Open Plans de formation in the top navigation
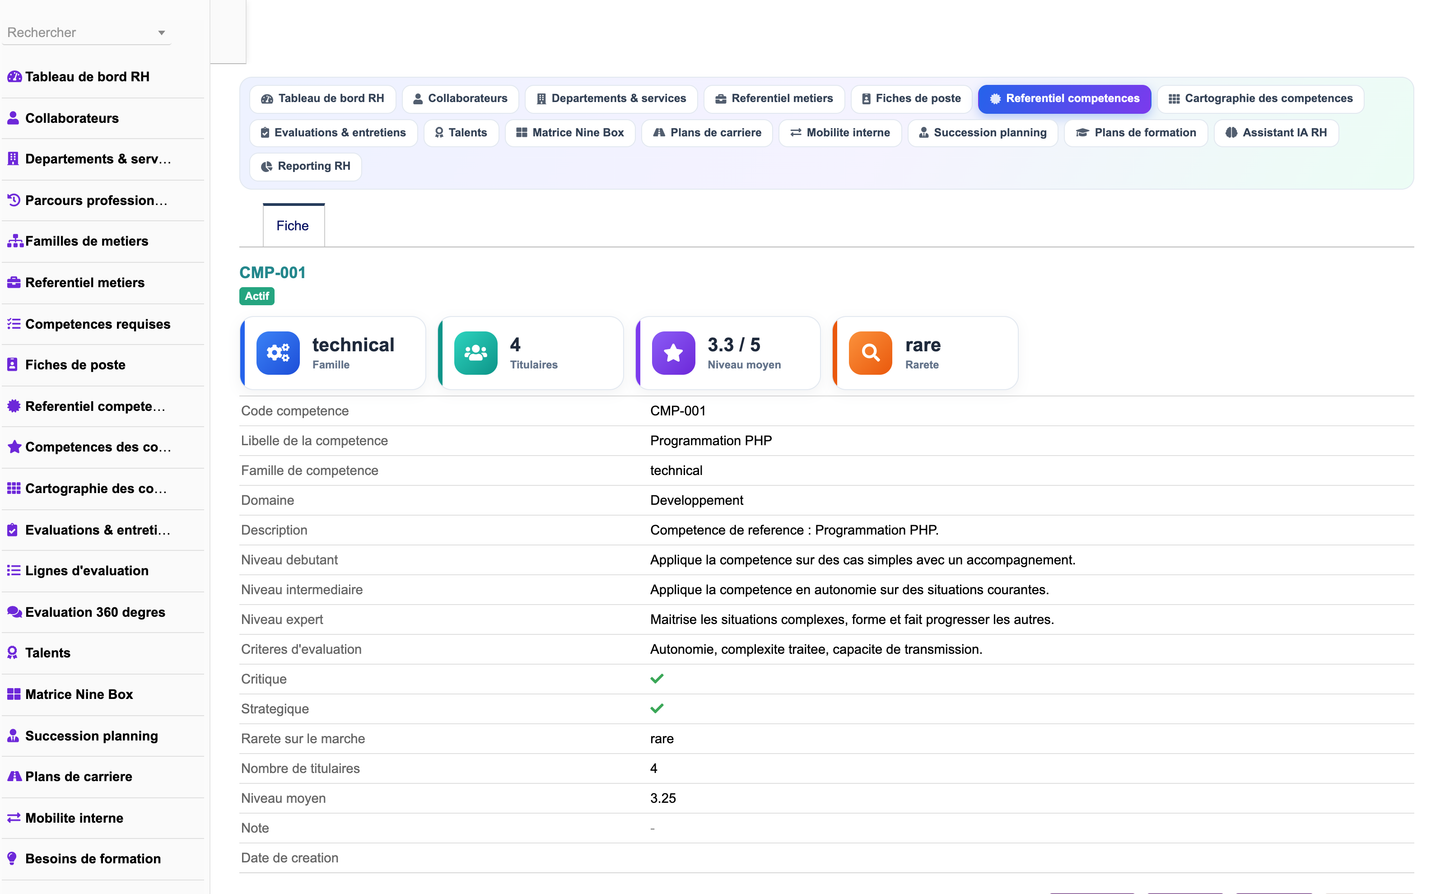Viewport: 1445px width, 894px height. click(x=1136, y=133)
